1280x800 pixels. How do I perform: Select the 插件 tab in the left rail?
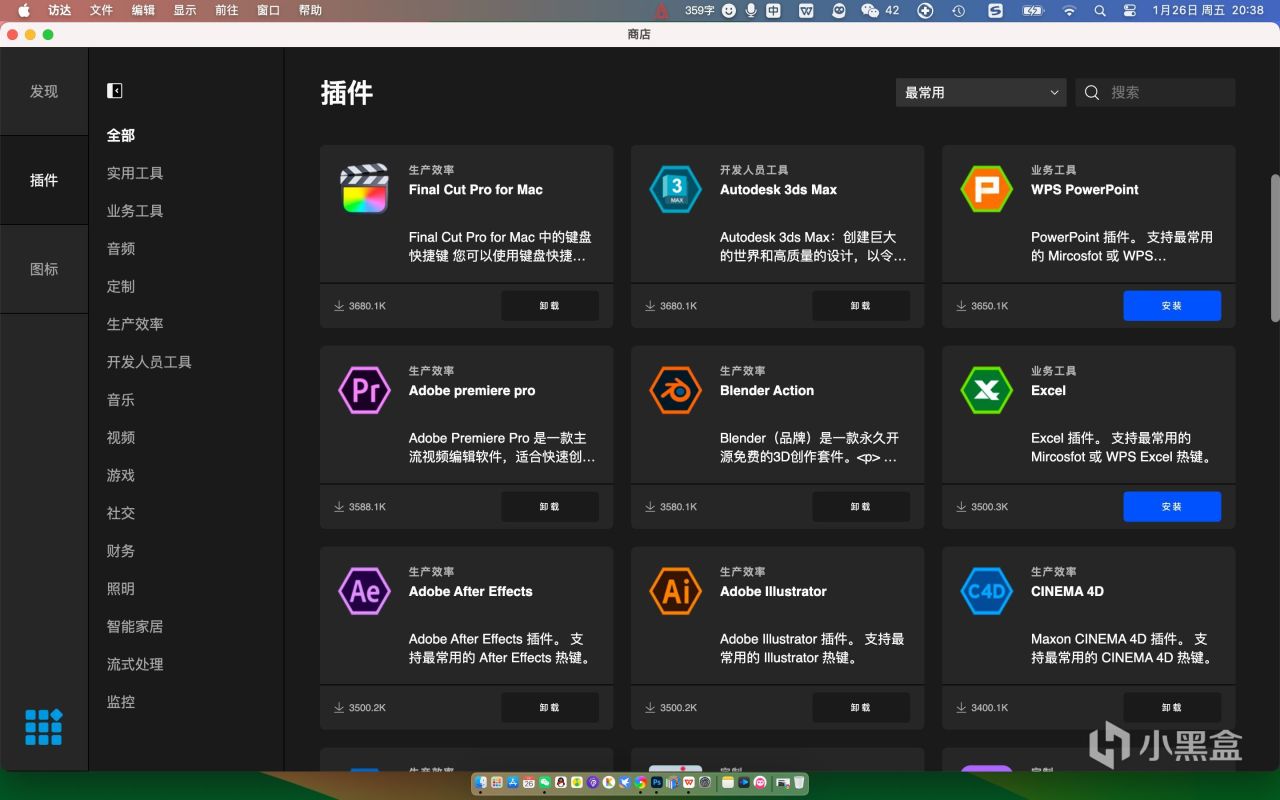44,180
